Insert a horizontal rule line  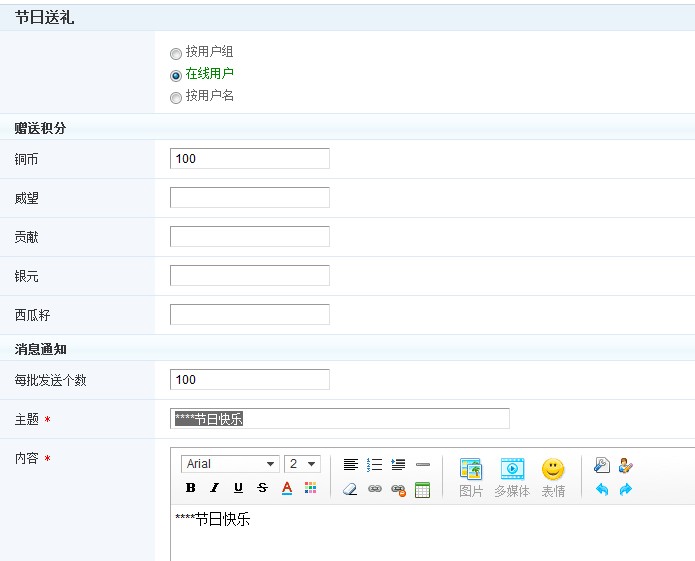pyautogui.click(x=423, y=464)
